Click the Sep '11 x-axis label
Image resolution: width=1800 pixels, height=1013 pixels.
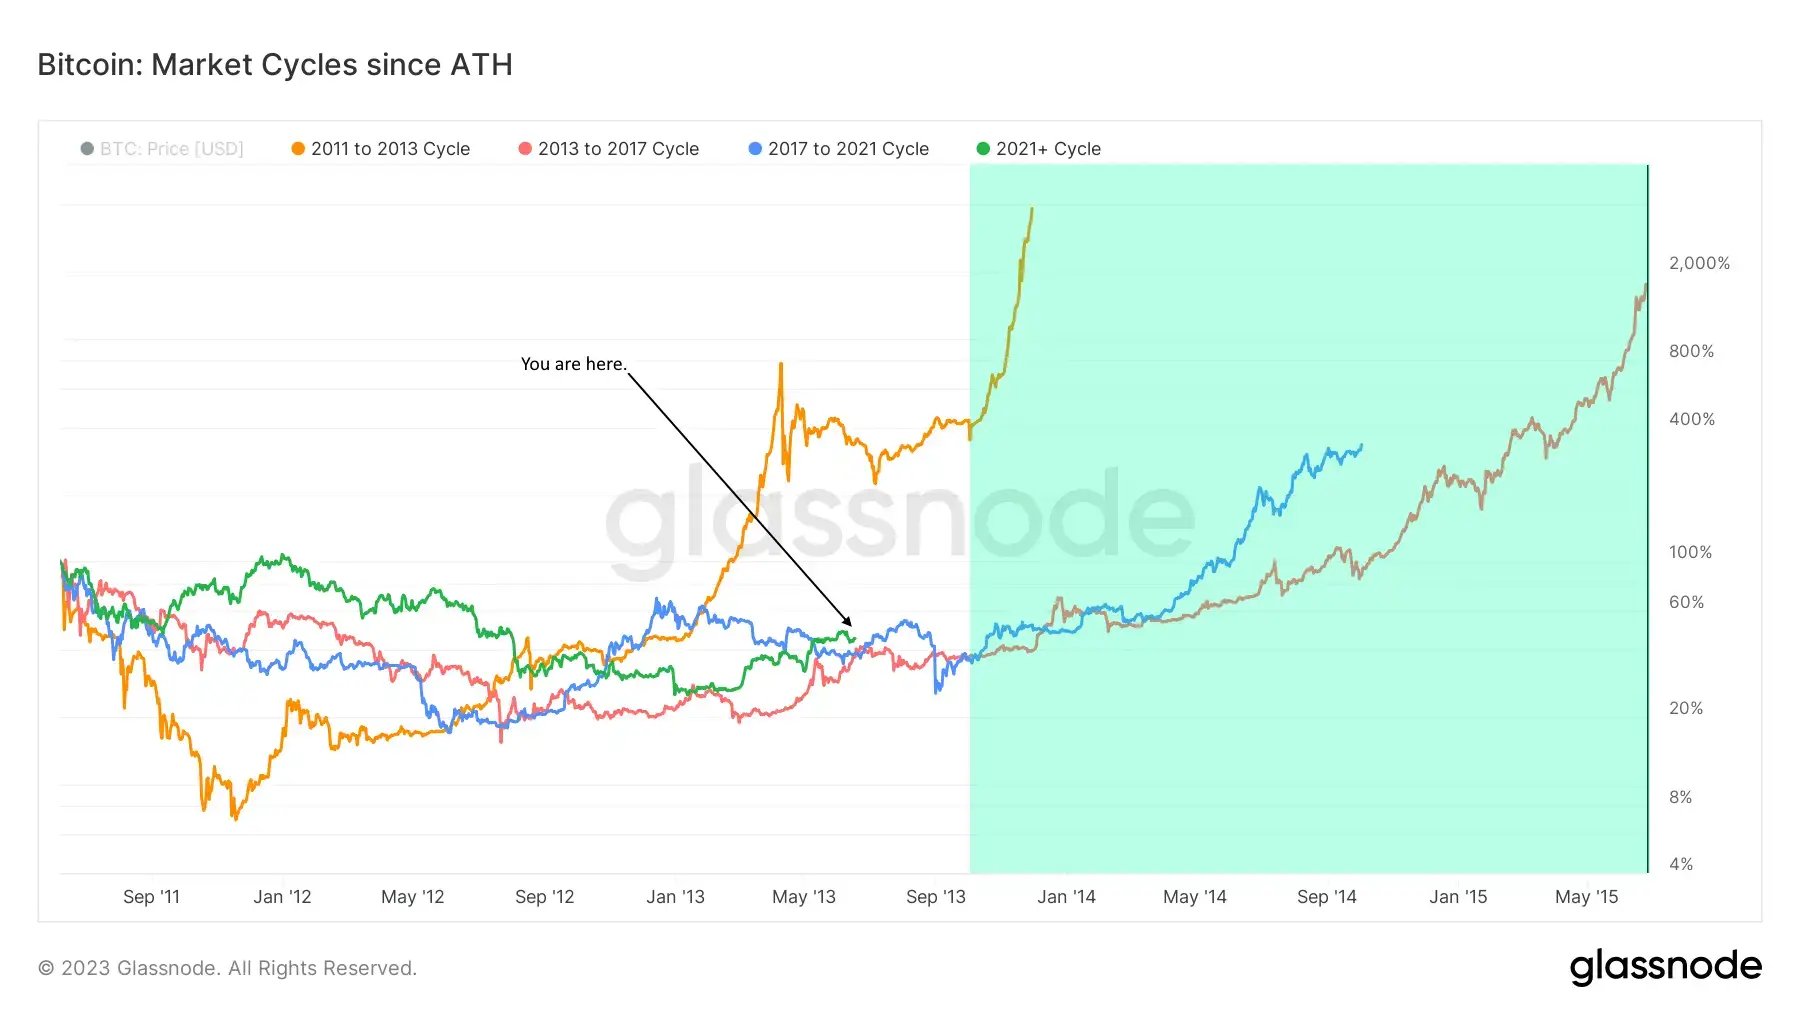coord(151,897)
